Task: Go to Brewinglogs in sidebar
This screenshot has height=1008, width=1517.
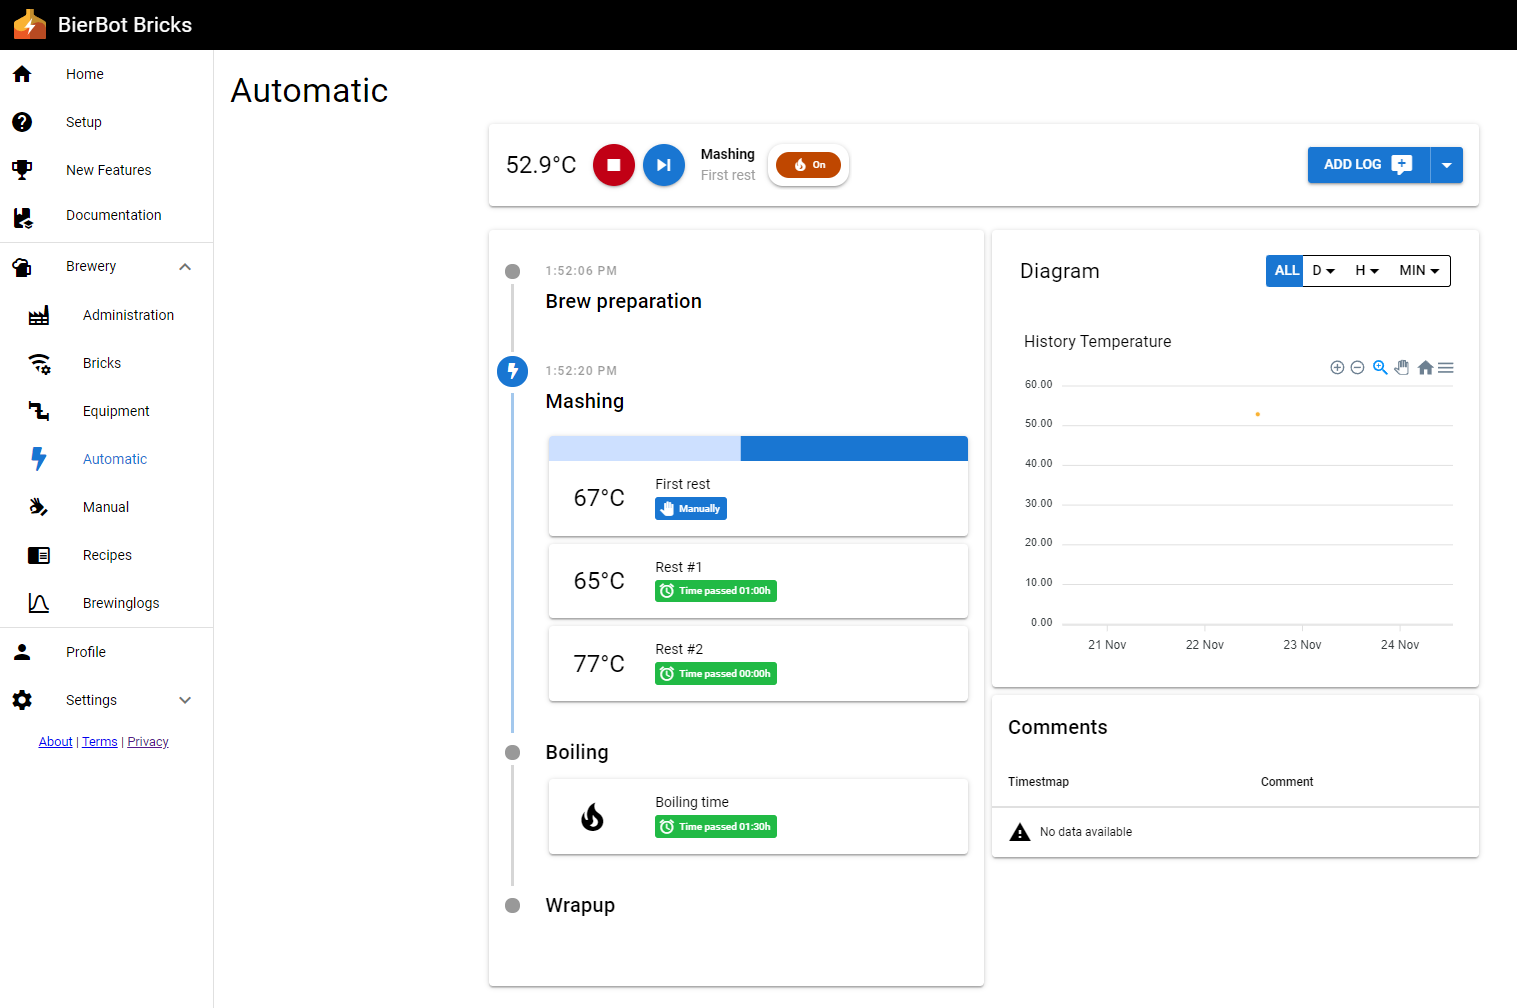Action: tap(121, 603)
